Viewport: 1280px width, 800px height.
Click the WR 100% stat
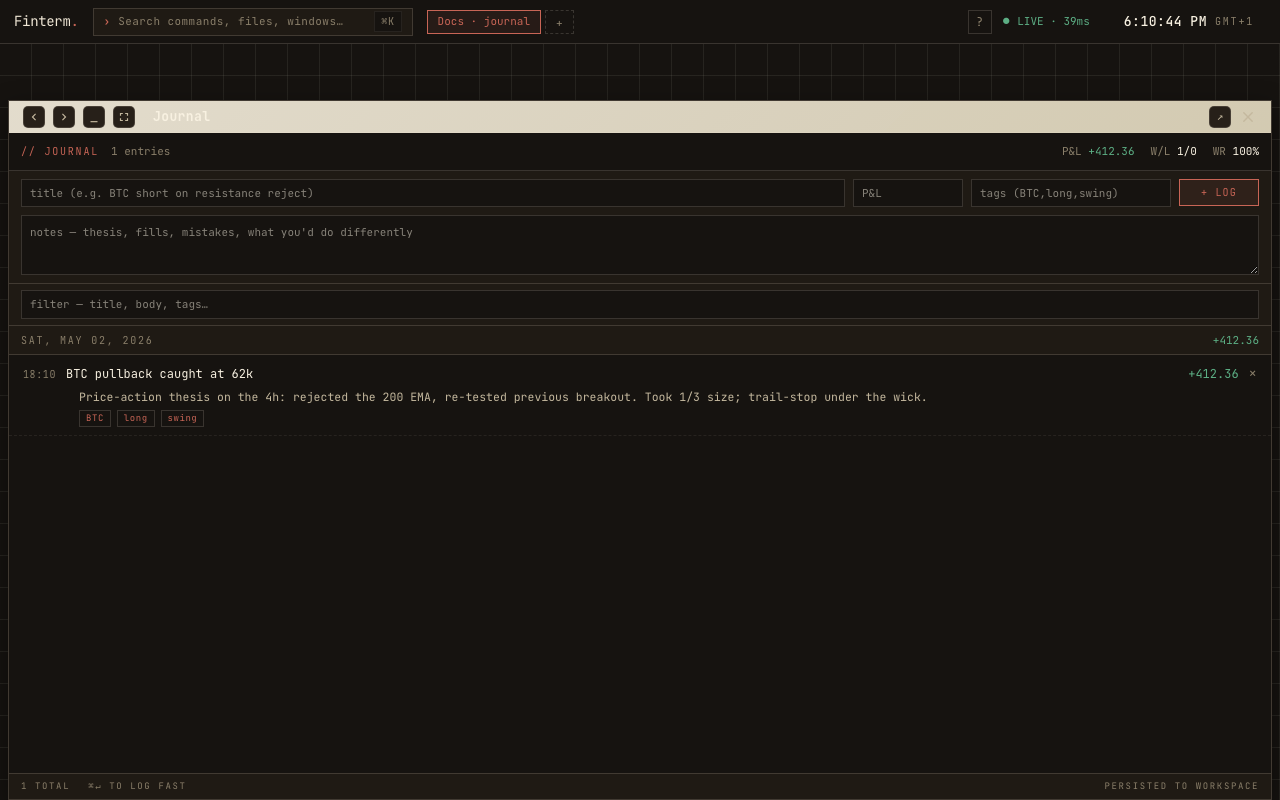pos(1236,152)
